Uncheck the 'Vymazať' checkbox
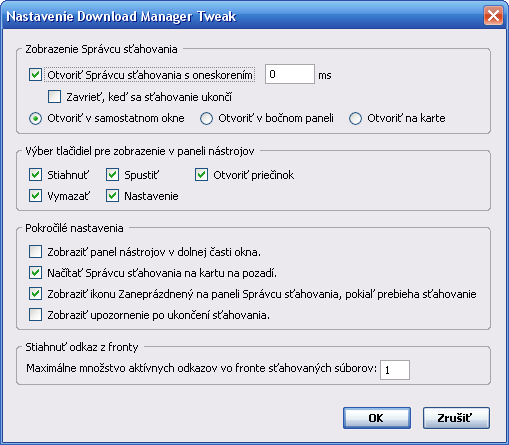This screenshot has height=445, width=509. click(35, 196)
